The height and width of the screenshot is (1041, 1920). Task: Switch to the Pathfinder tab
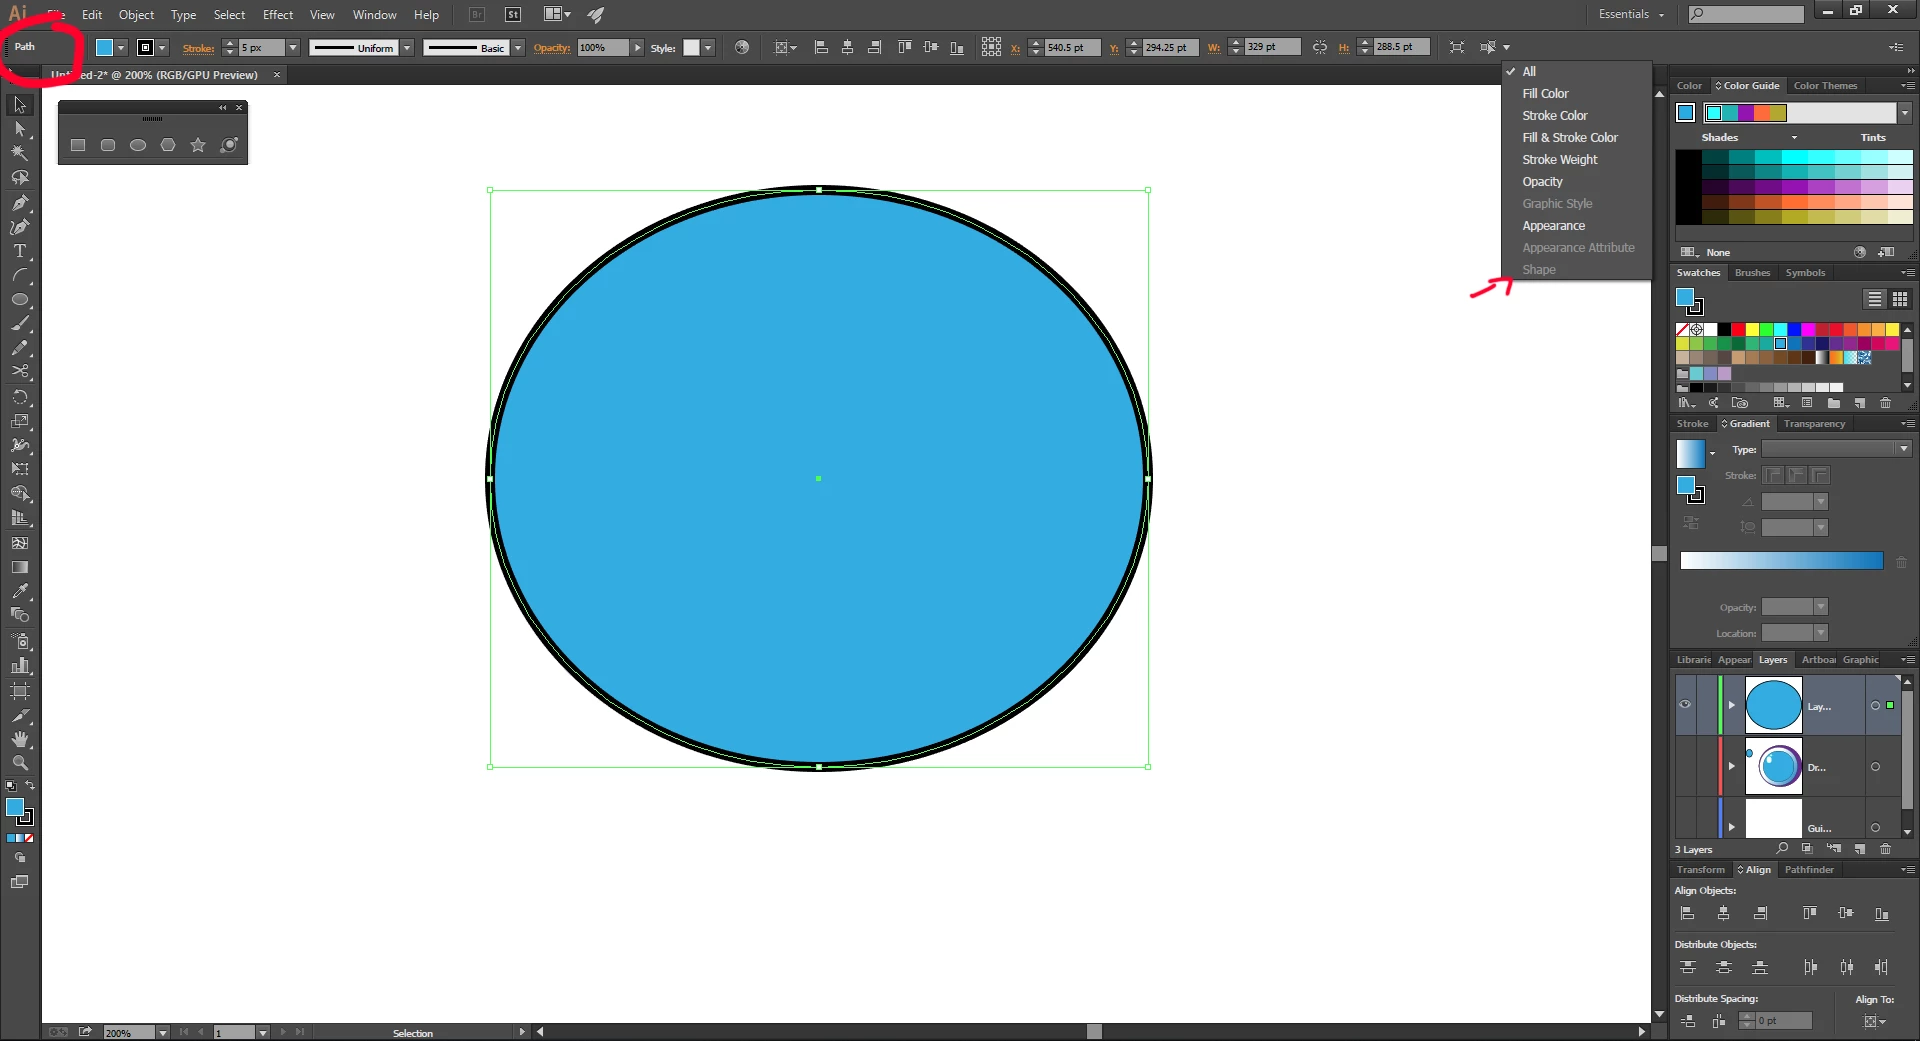[1809, 870]
